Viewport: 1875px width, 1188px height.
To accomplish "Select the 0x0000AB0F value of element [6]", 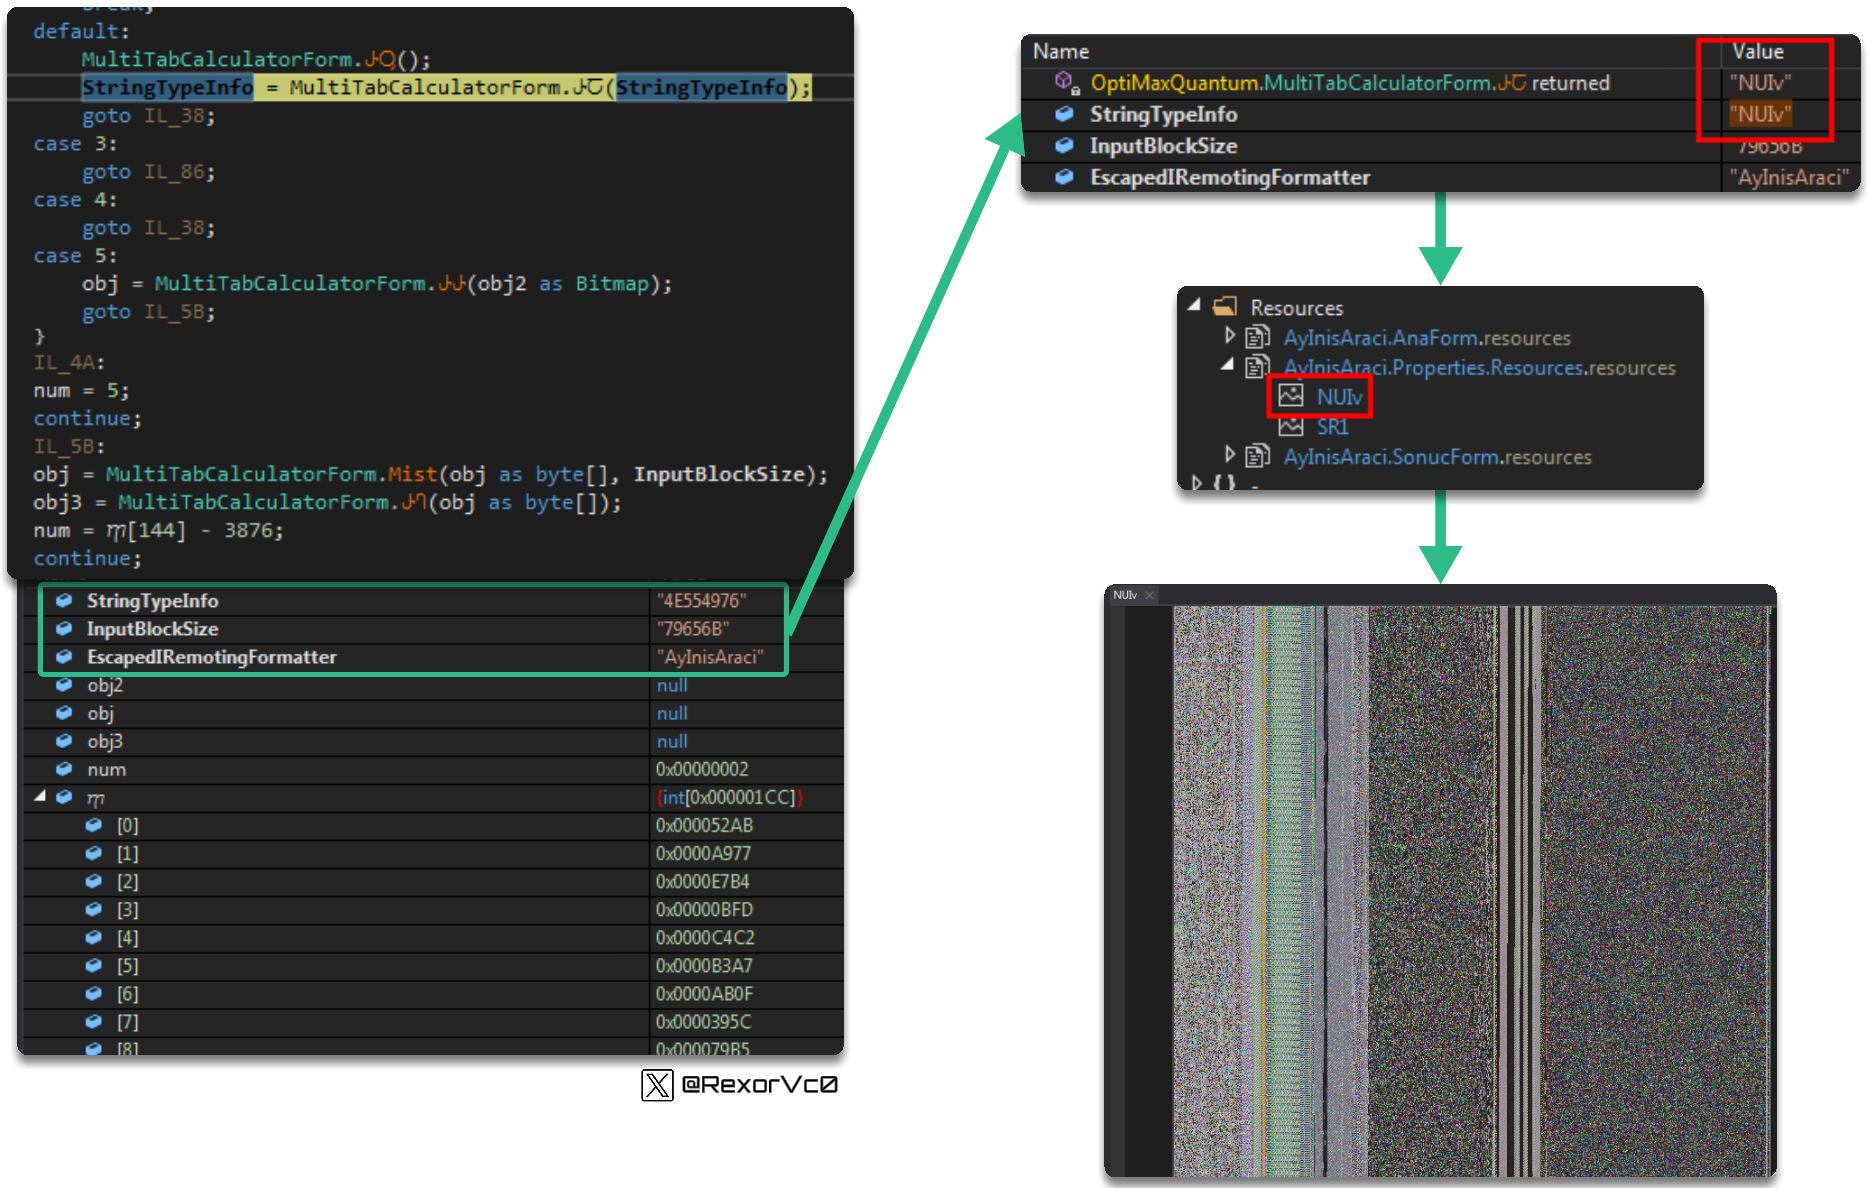I will 705,993.
